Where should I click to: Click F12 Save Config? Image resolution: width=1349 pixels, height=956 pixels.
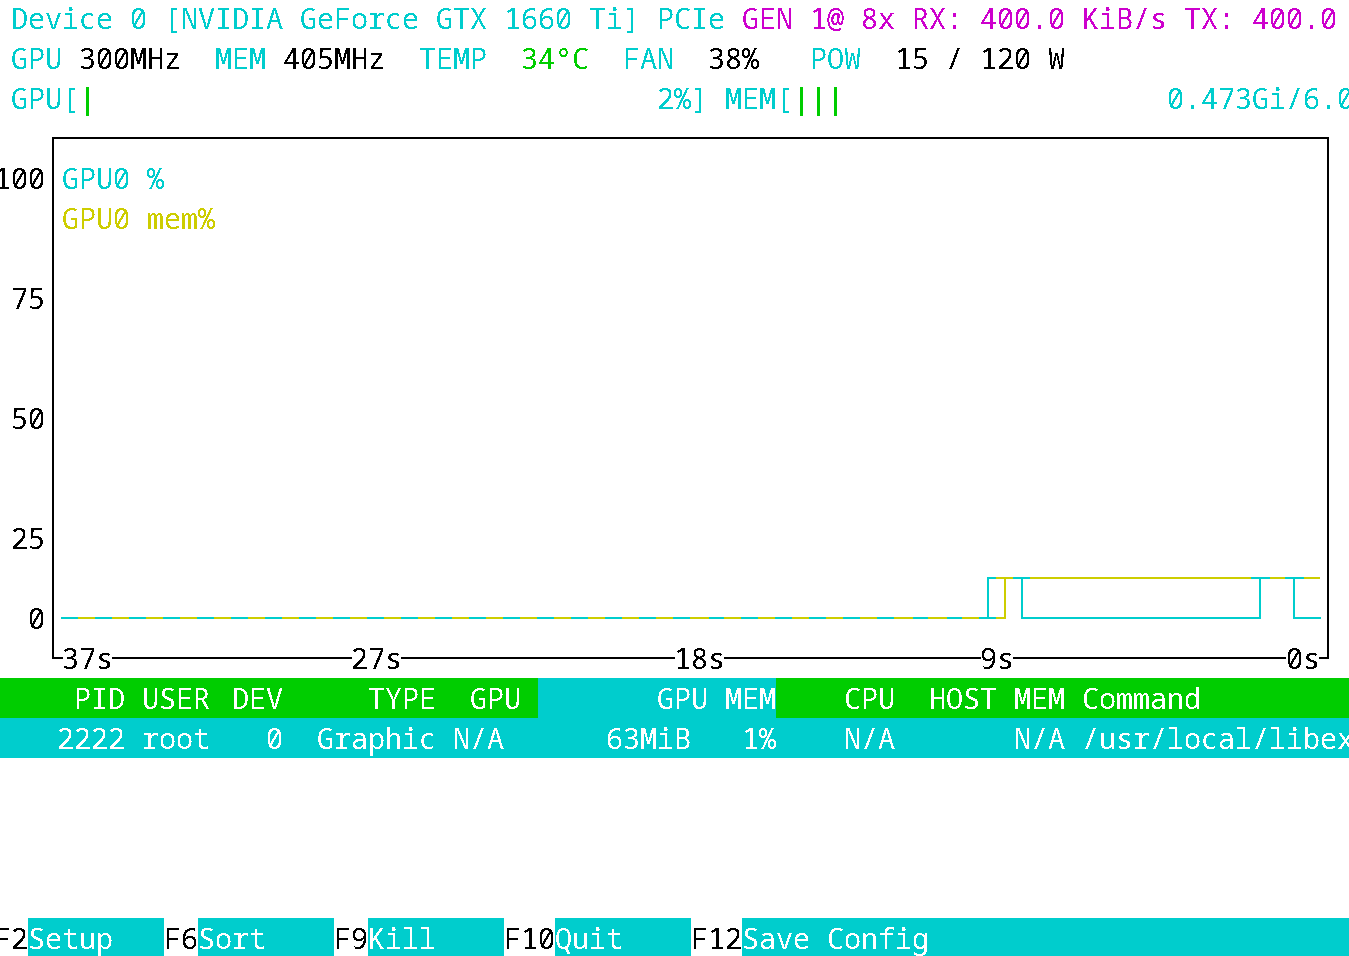point(835,939)
